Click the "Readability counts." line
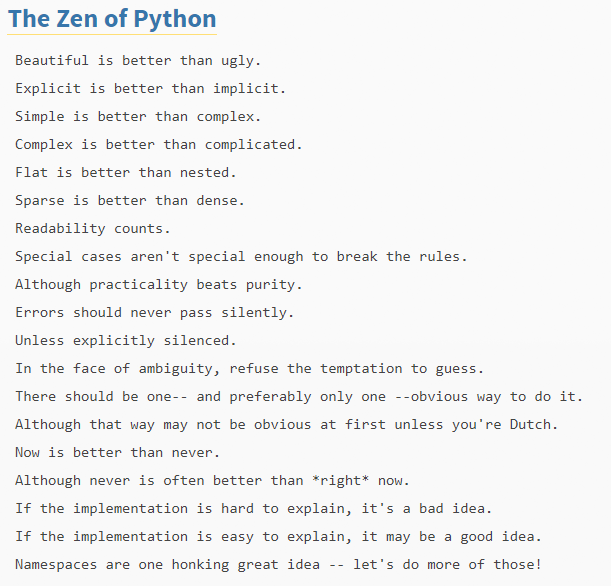Viewport: 611px width, 586px height. coord(93,228)
